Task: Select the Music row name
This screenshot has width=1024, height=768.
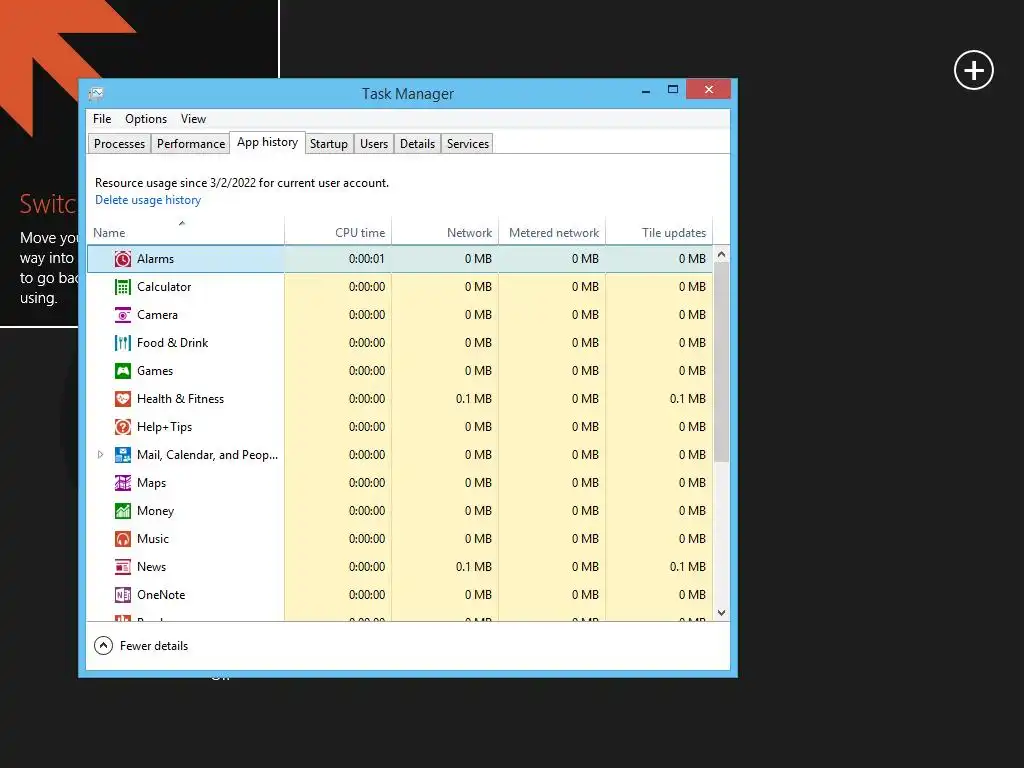Action: click(x=153, y=539)
